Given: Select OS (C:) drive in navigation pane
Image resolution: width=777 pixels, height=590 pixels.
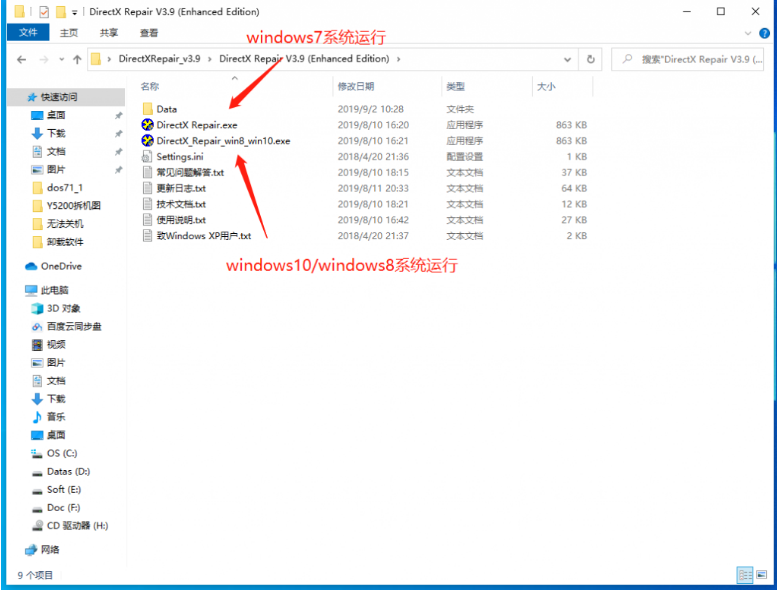Looking at the screenshot, I should tap(61, 453).
